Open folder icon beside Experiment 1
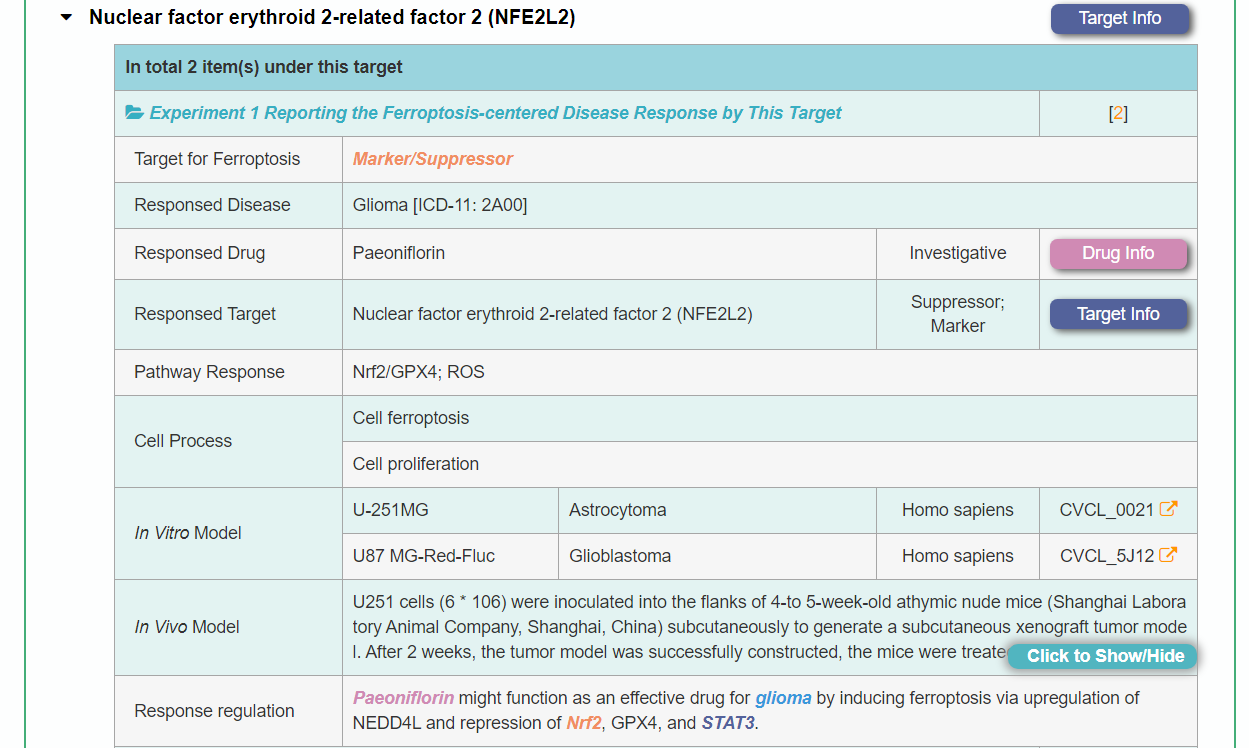 (x=134, y=113)
